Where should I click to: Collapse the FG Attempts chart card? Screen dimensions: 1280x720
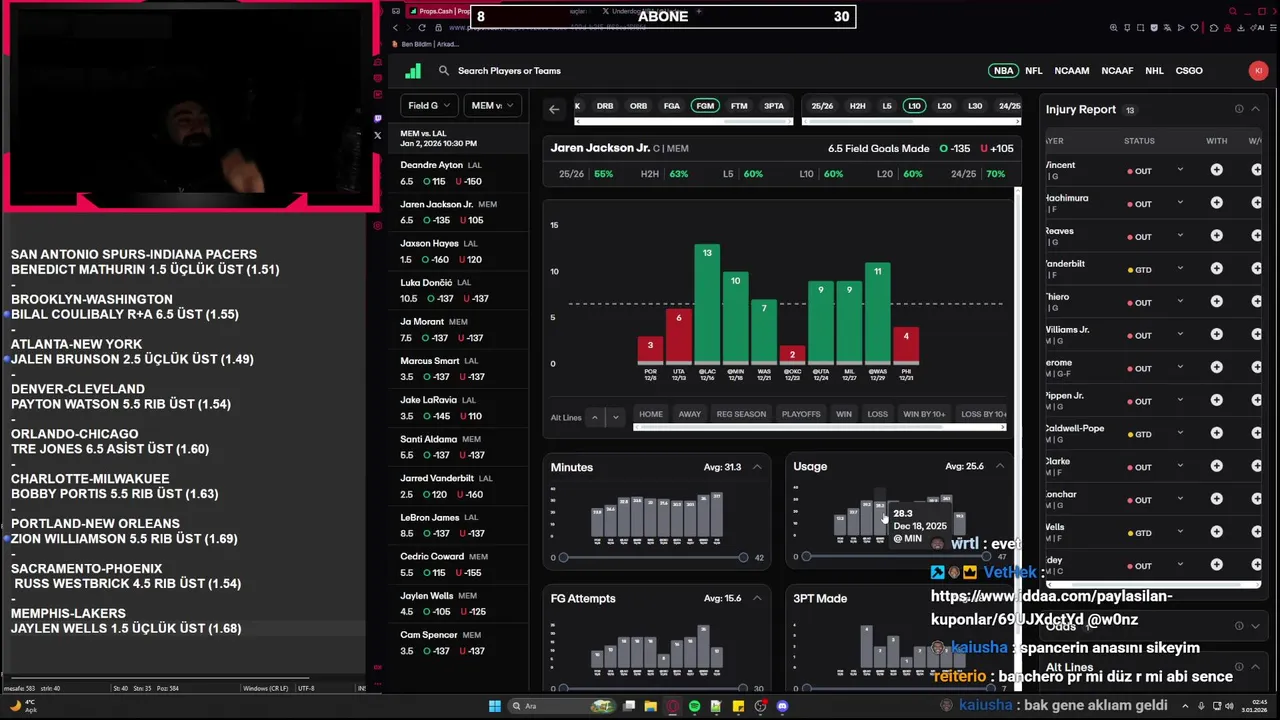(757, 598)
